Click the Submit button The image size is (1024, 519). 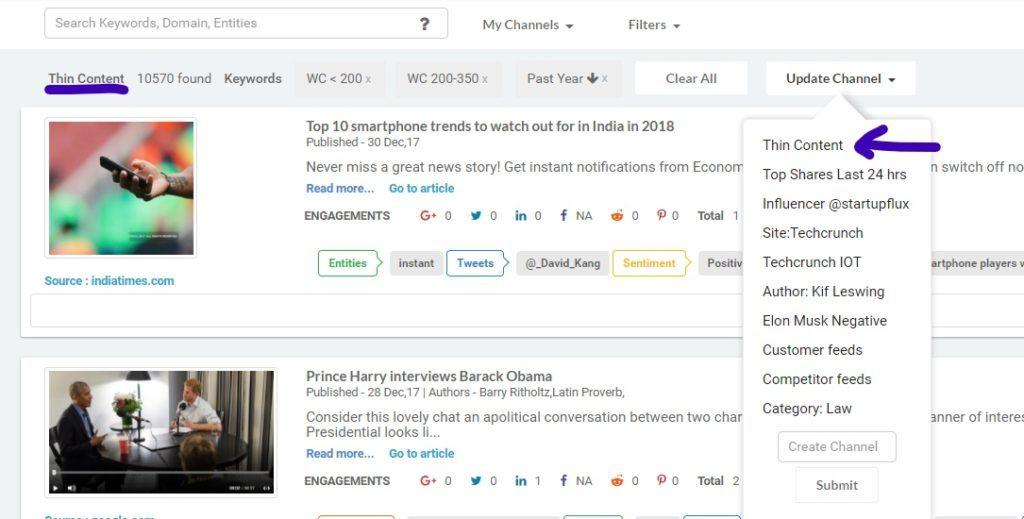coord(837,485)
